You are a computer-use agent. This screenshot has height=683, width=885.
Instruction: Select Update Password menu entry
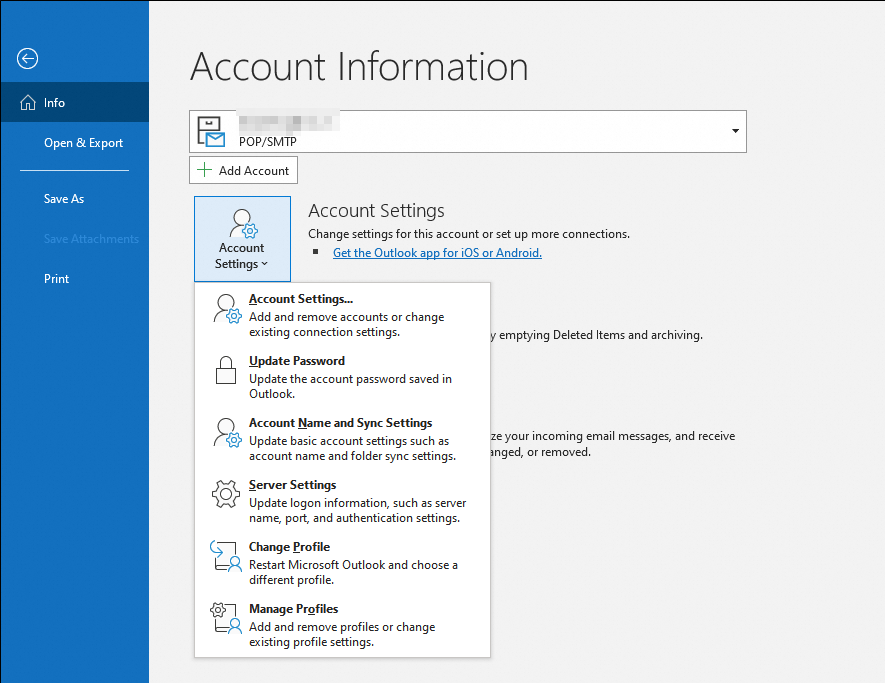(x=342, y=376)
